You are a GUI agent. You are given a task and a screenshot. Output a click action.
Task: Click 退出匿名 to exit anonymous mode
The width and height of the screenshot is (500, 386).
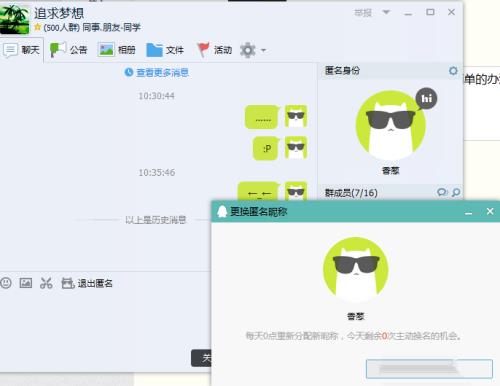click(x=87, y=283)
